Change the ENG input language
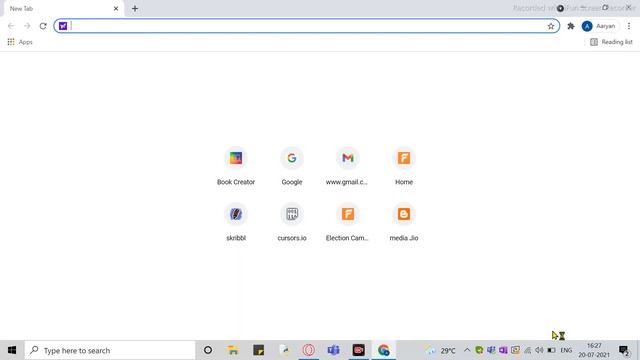The width and height of the screenshot is (640, 360). [566, 350]
